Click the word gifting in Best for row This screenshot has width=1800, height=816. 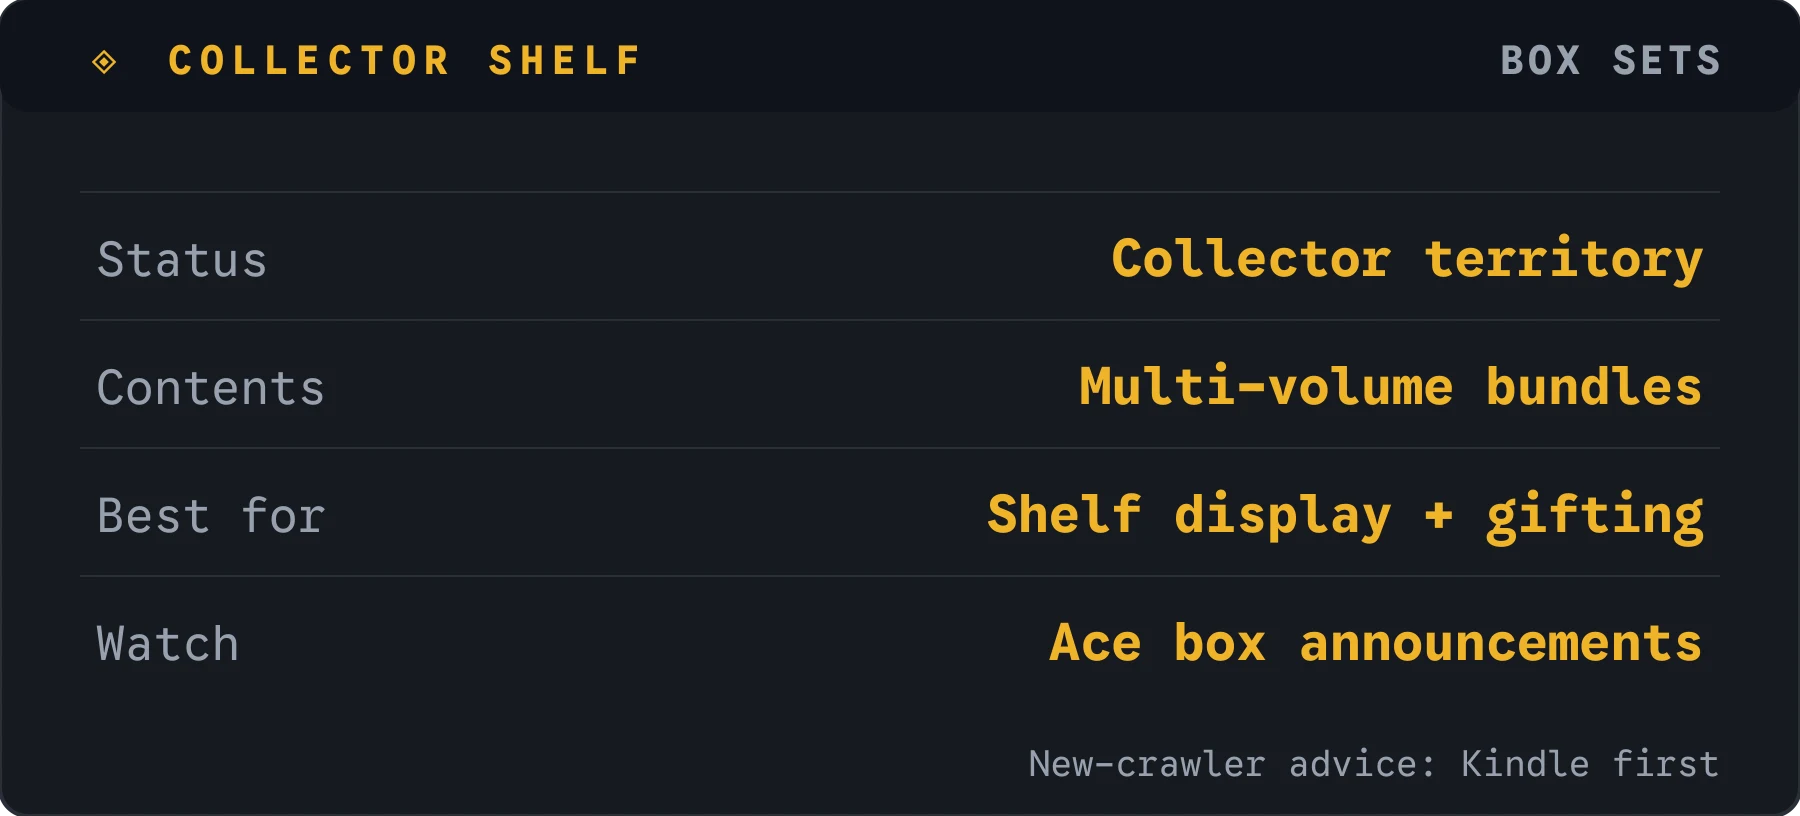(x=1595, y=518)
